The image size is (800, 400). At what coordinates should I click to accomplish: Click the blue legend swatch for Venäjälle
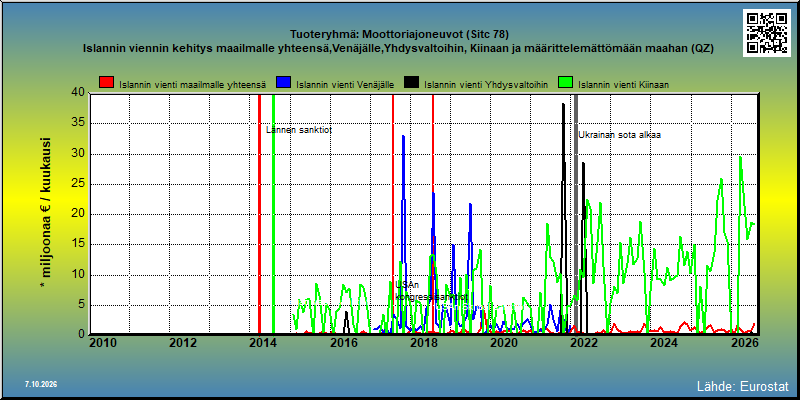click(x=283, y=82)
